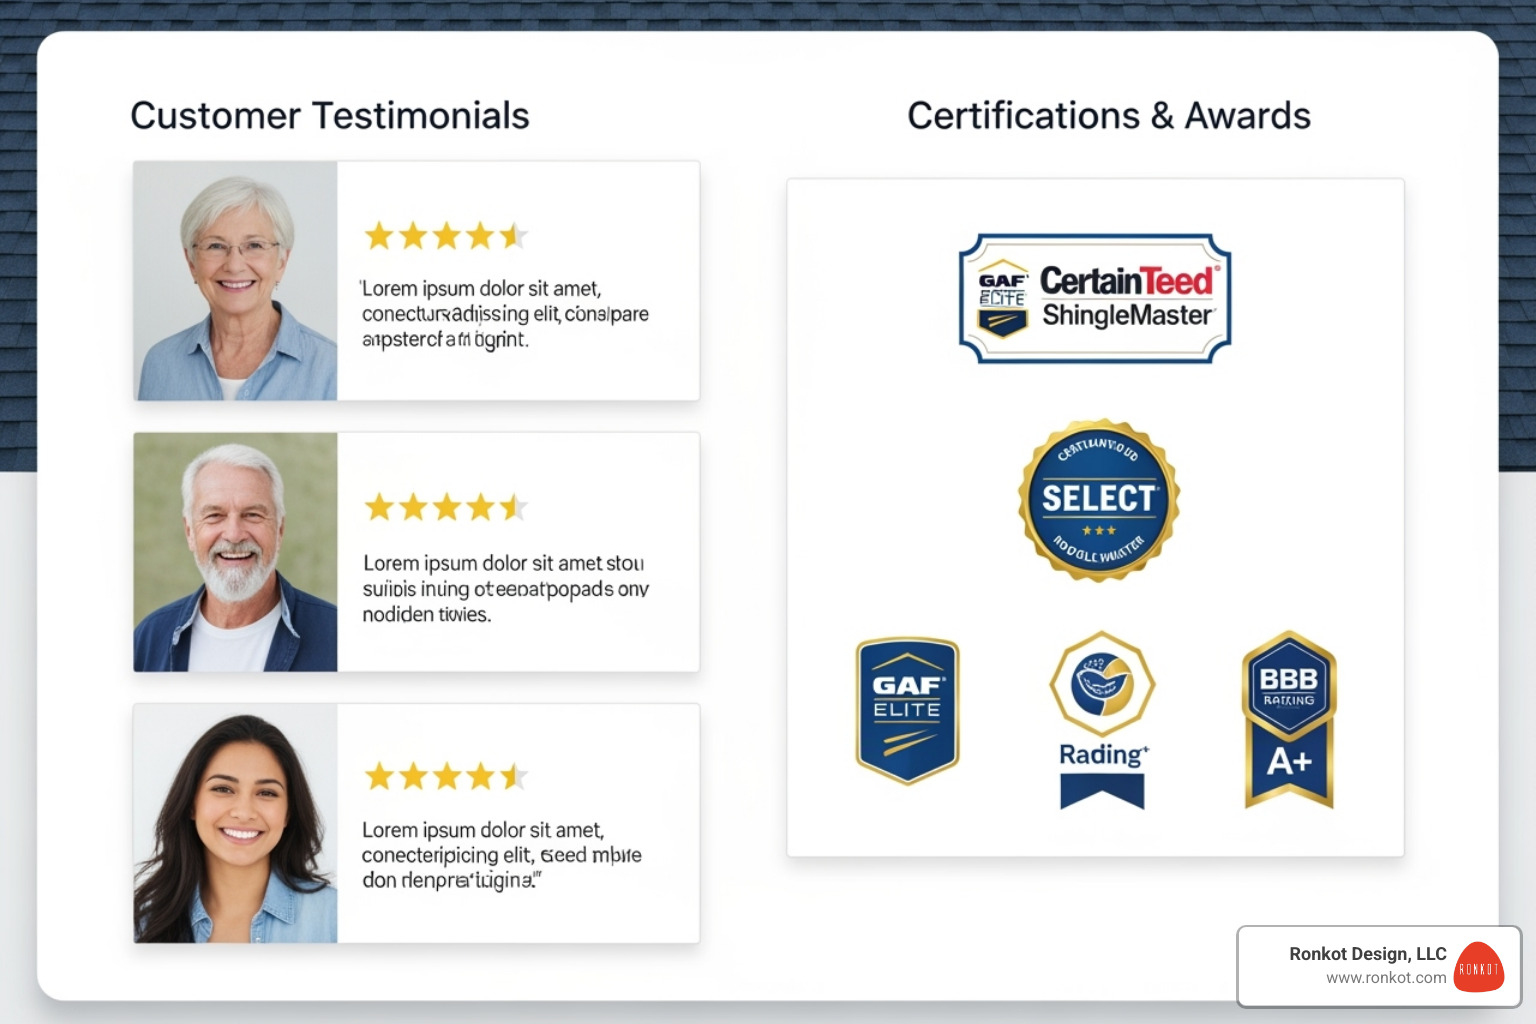This screenshot has height=1024, width=1536.
Task: Click the CertainTeed ShingleMaster badge
Action: [1095, 298]
